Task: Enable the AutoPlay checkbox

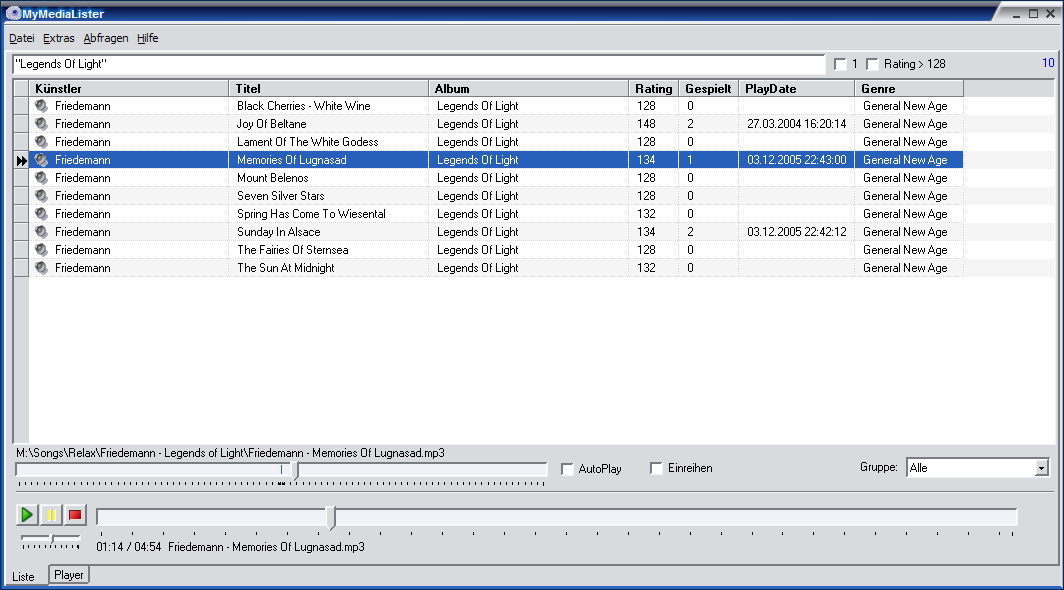Action: (567, 468)
